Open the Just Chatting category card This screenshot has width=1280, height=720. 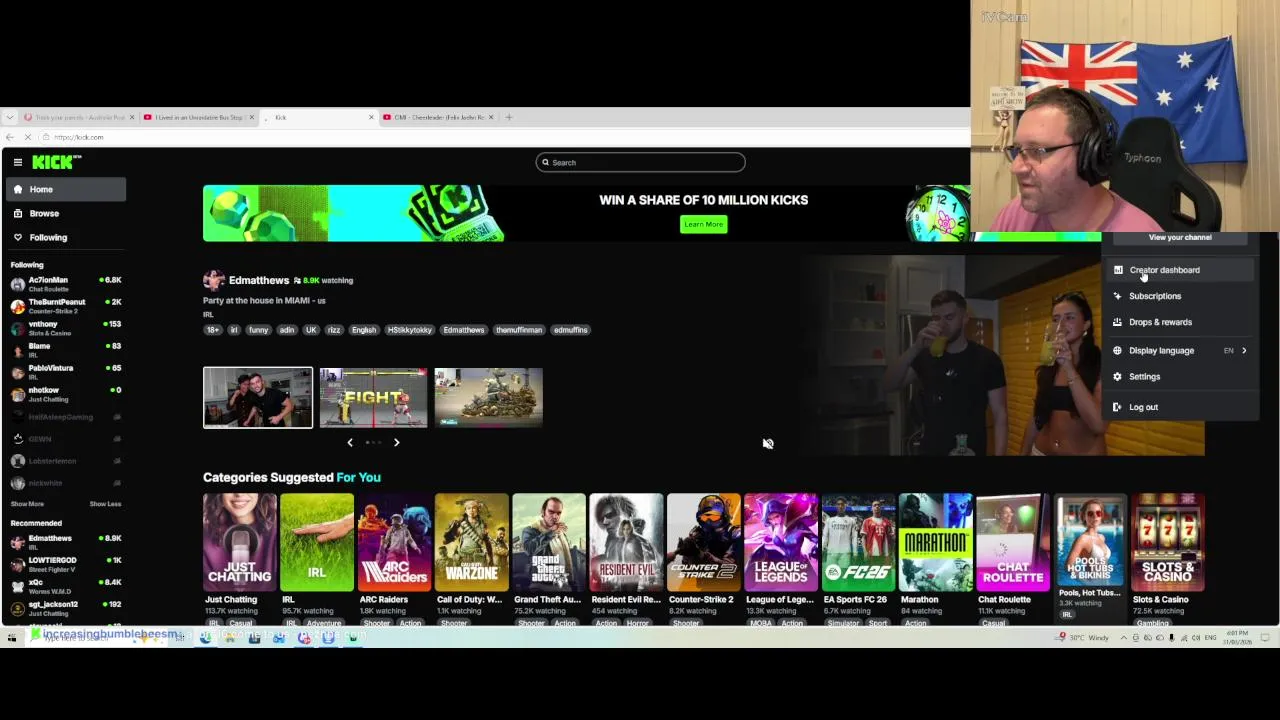239,542
